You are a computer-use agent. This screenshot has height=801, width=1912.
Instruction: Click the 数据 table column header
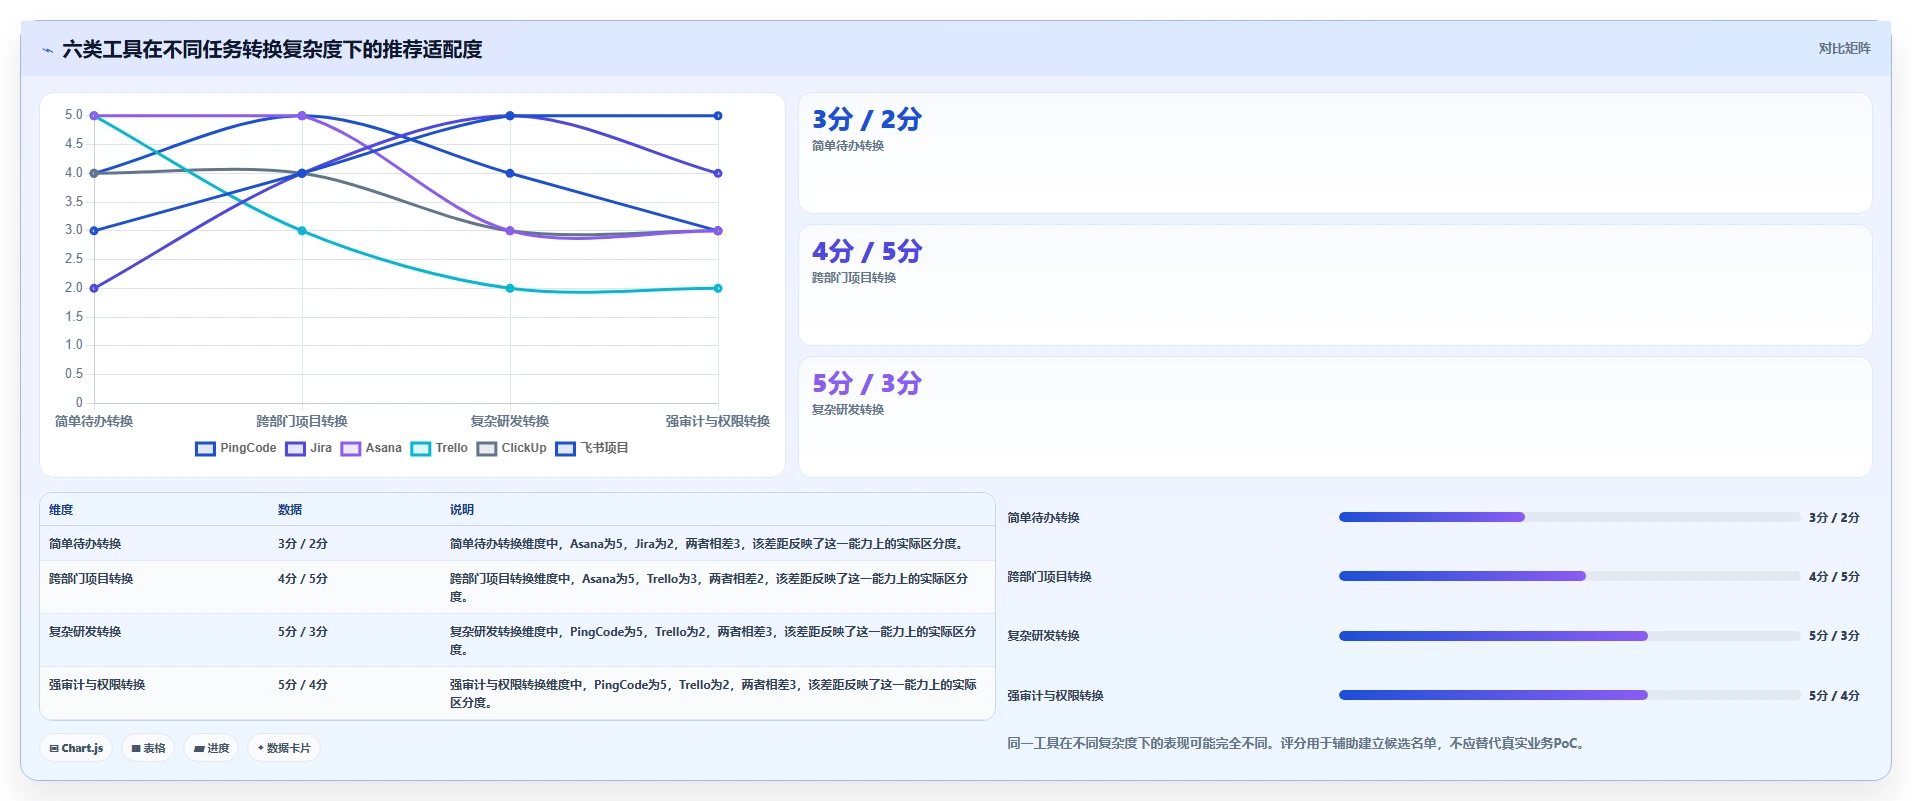290,510
